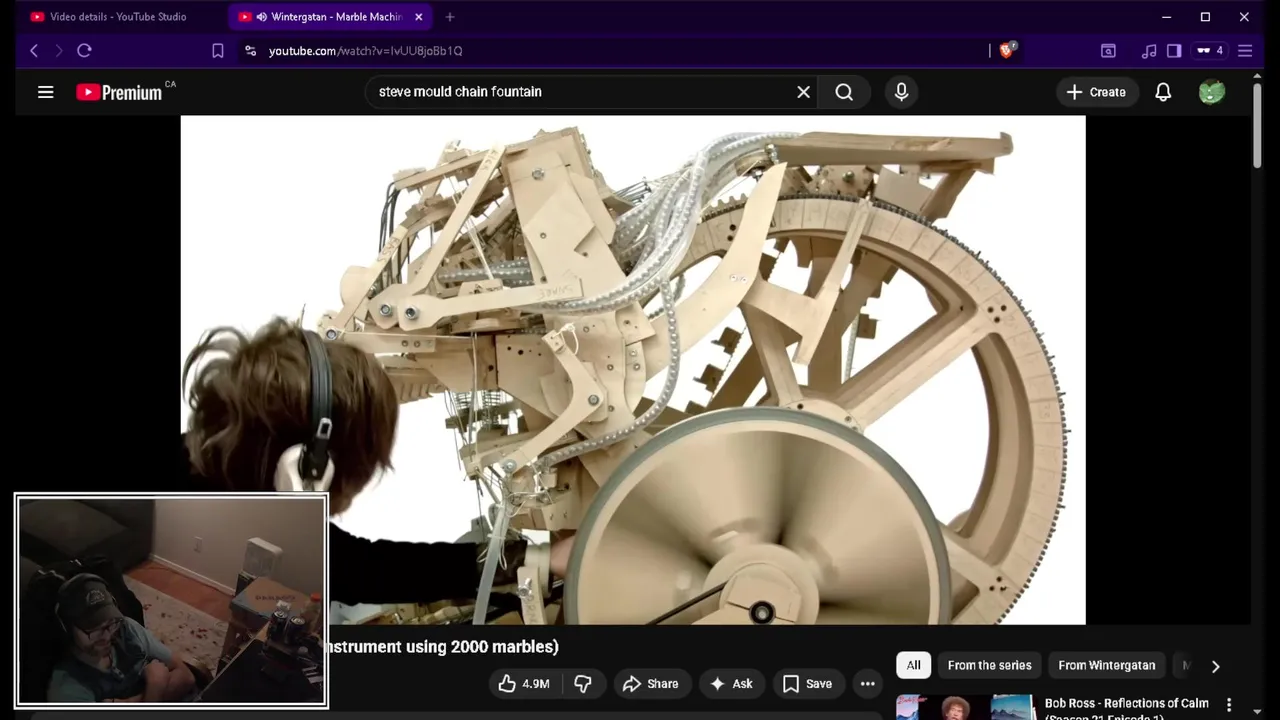Image resolution: width=1280 pixels, height=720 pixels.
Task: Go back with the browser back arrow
Action: click(34, 50)
